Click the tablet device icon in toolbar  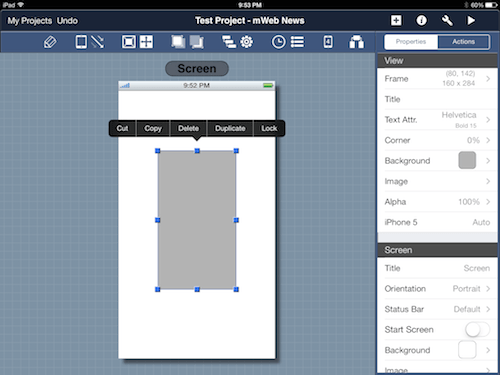81,42
